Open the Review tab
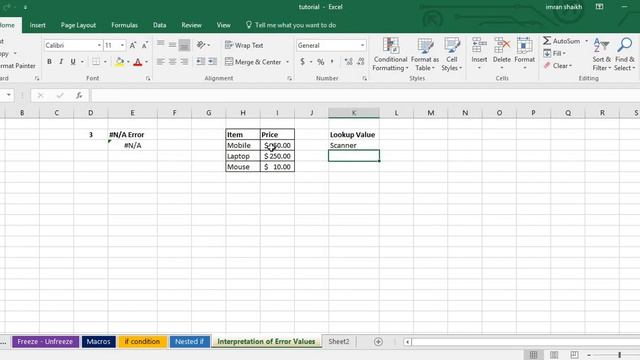The height and width of the screenshot is (360, 640). pos(191,25)
